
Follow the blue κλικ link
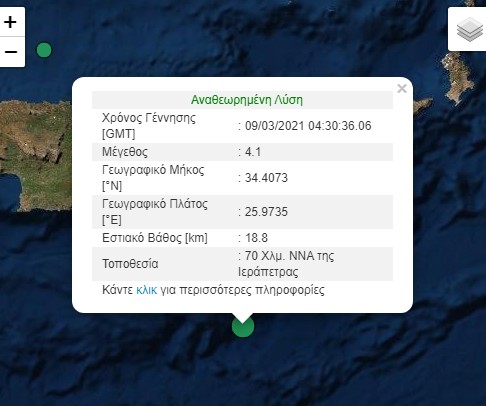[146, 290]
